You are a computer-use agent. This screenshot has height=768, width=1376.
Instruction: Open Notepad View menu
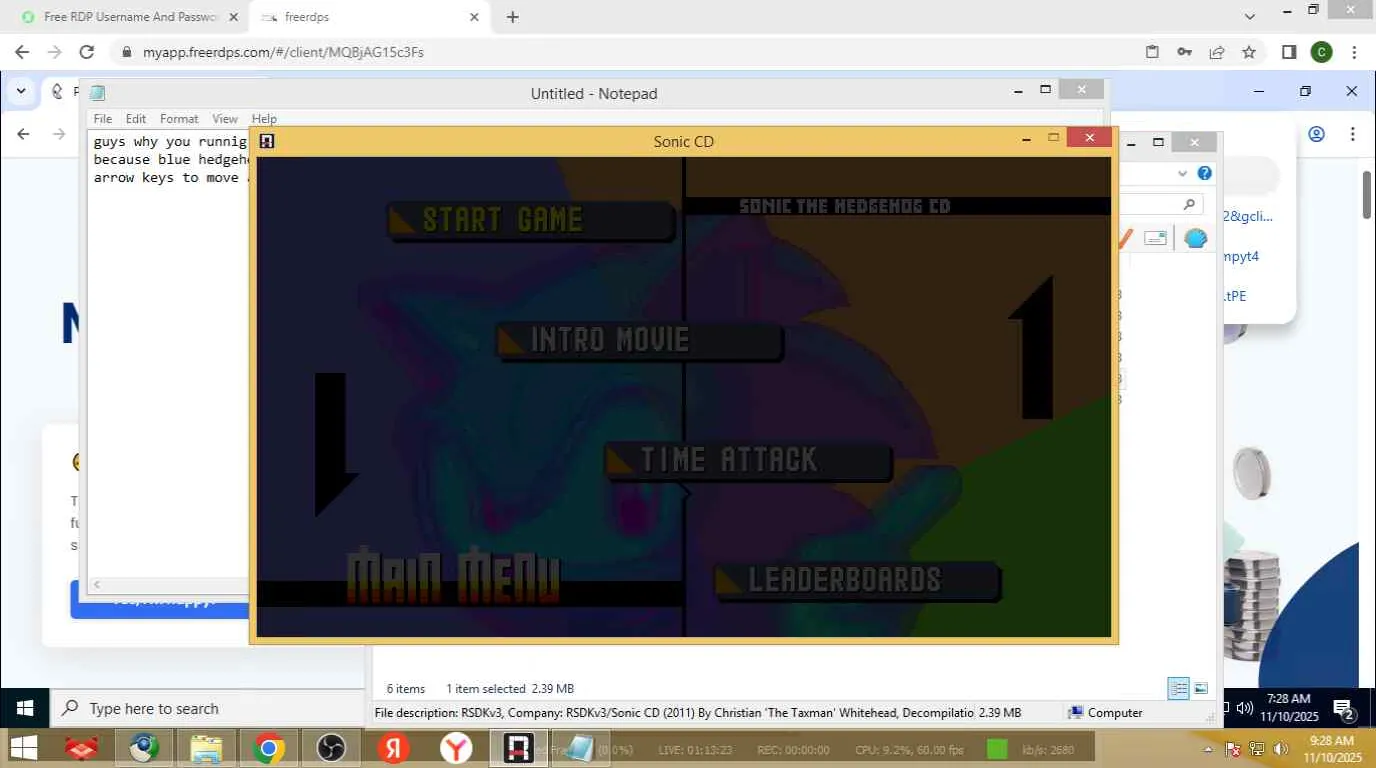225,118
